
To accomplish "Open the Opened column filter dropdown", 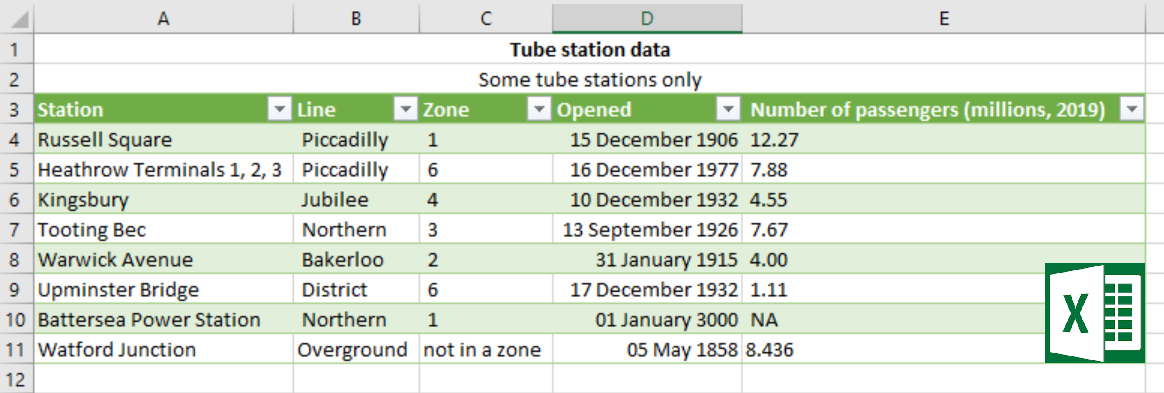I will [728, 110].
